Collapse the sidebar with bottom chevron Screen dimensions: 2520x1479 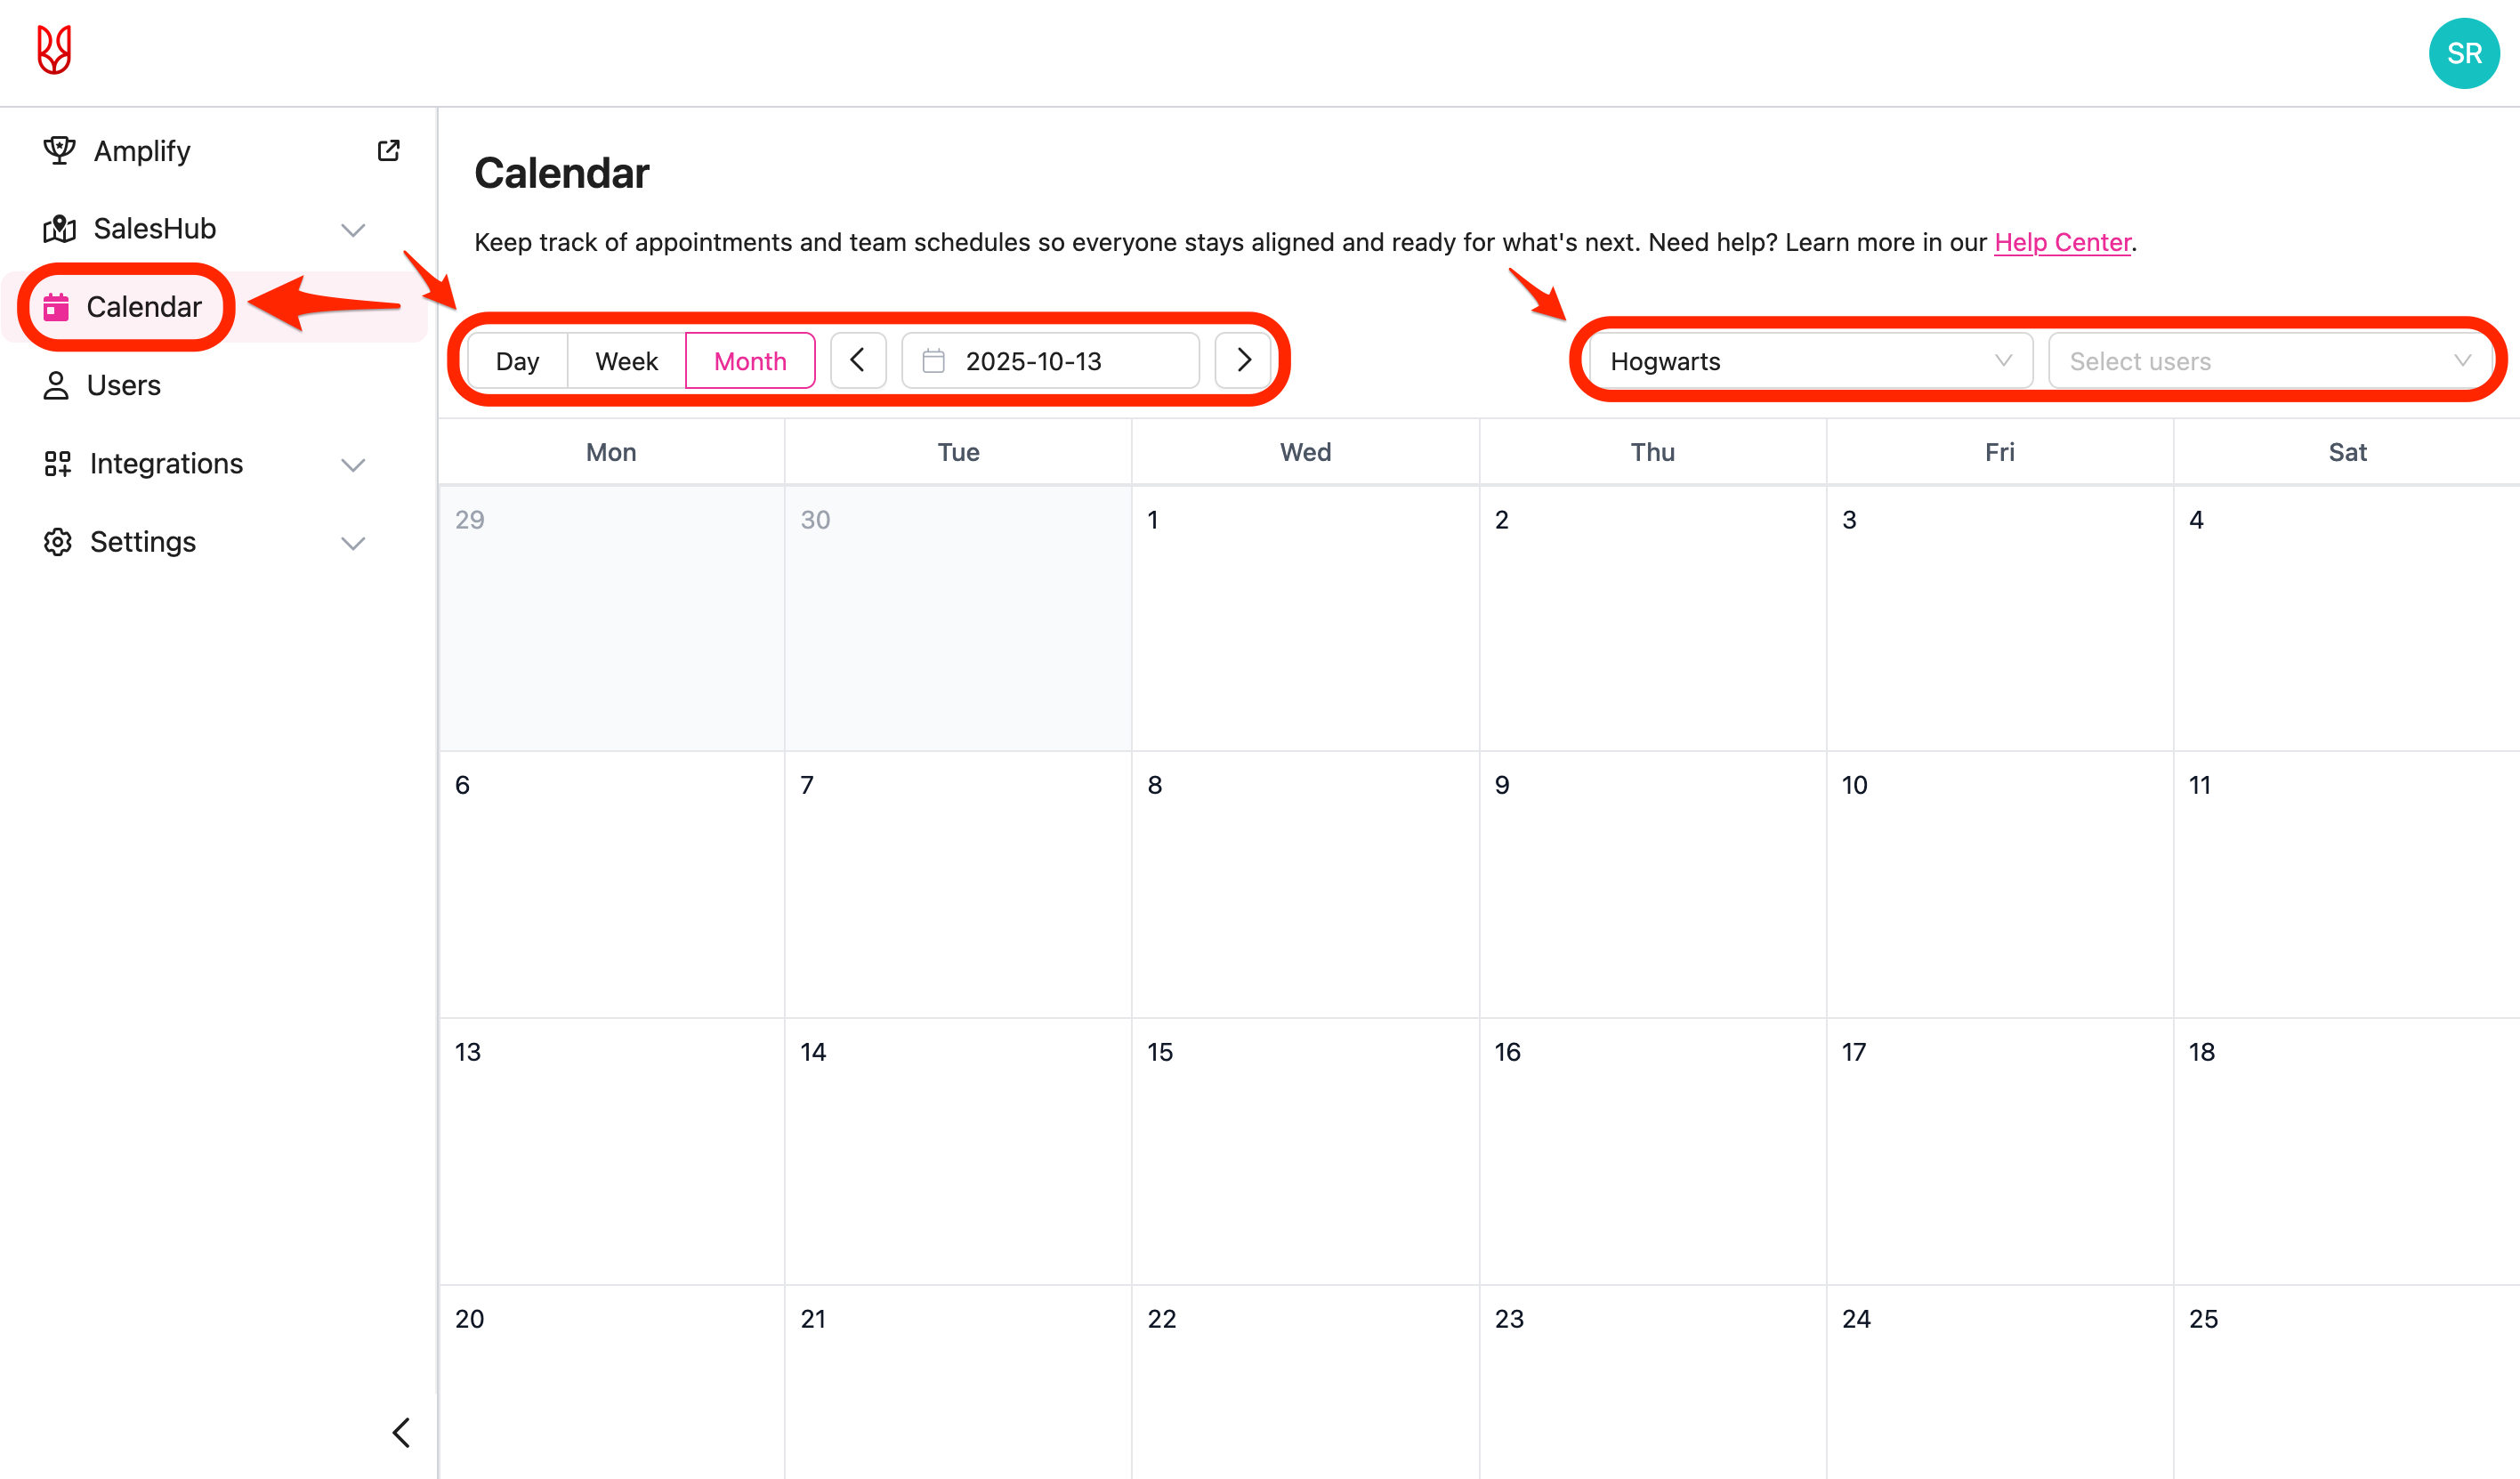(401, 1432)
